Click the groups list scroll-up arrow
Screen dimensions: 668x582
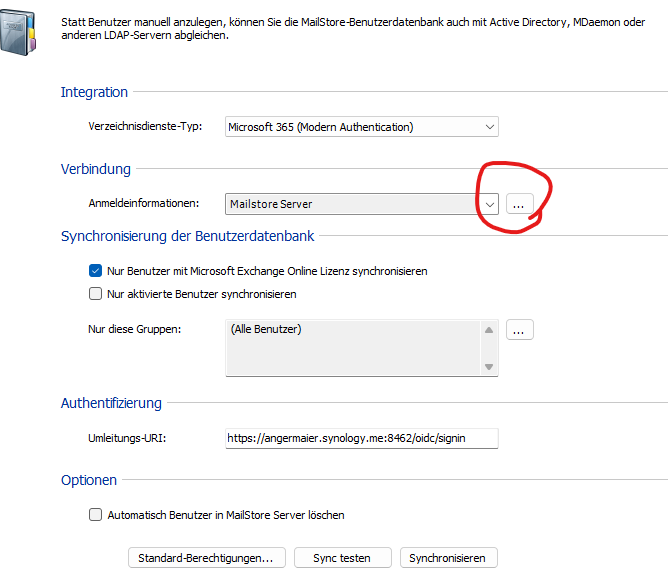489,330
